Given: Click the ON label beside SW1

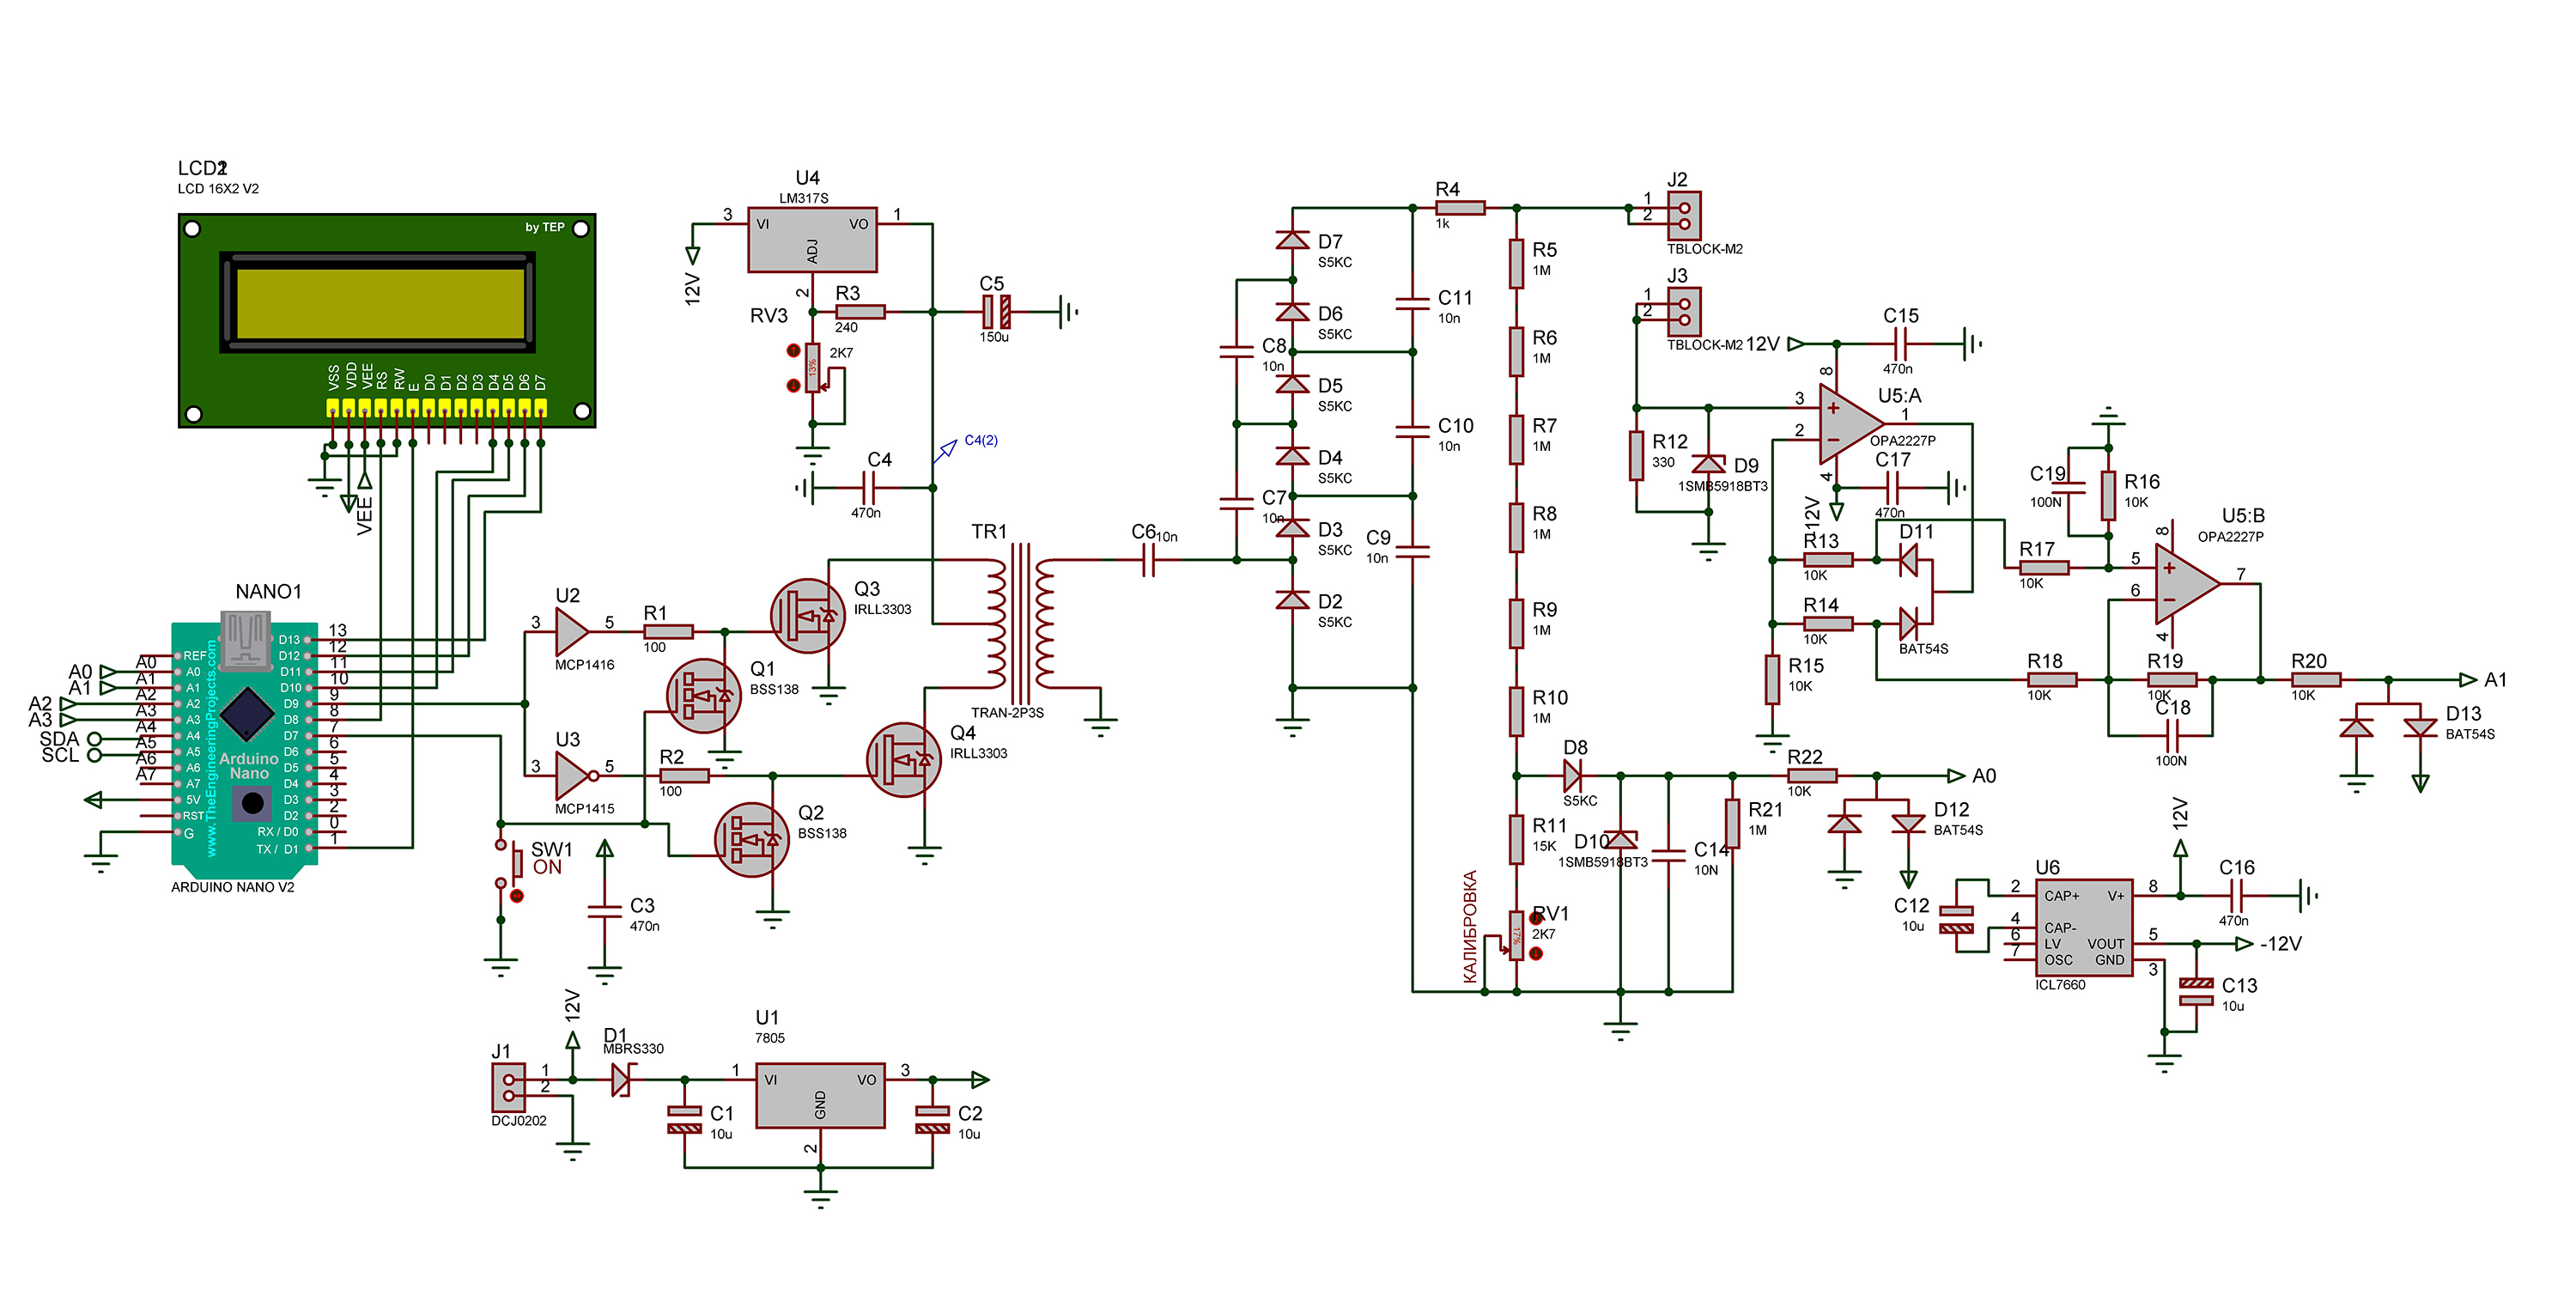Looking at the screenshot, I should tap(547, 867).
